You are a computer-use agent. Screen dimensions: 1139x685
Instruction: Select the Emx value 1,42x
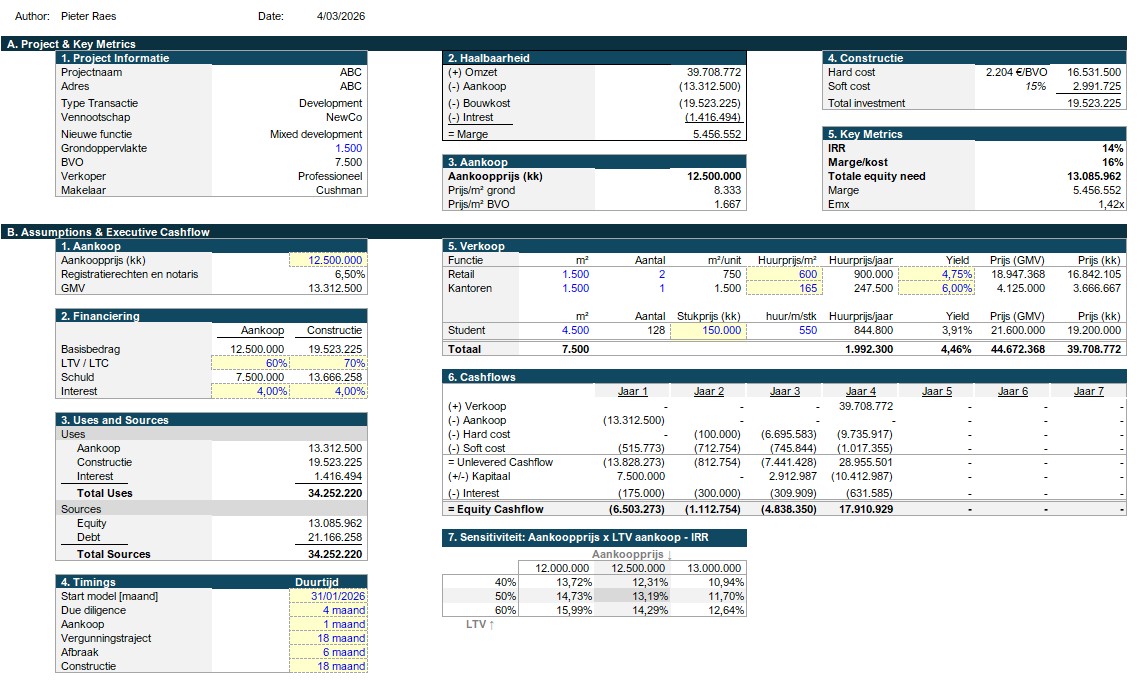tap(1111, 205)
